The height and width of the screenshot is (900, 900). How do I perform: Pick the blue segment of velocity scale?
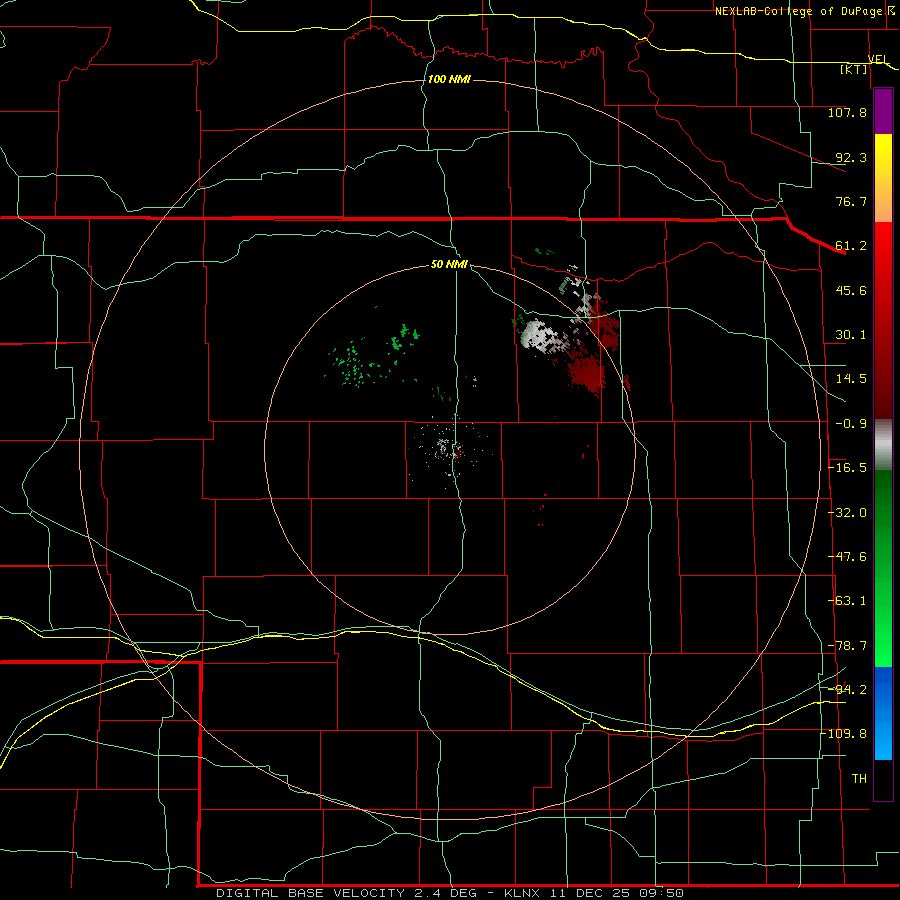pyautogui.click(x=883, y=713)
